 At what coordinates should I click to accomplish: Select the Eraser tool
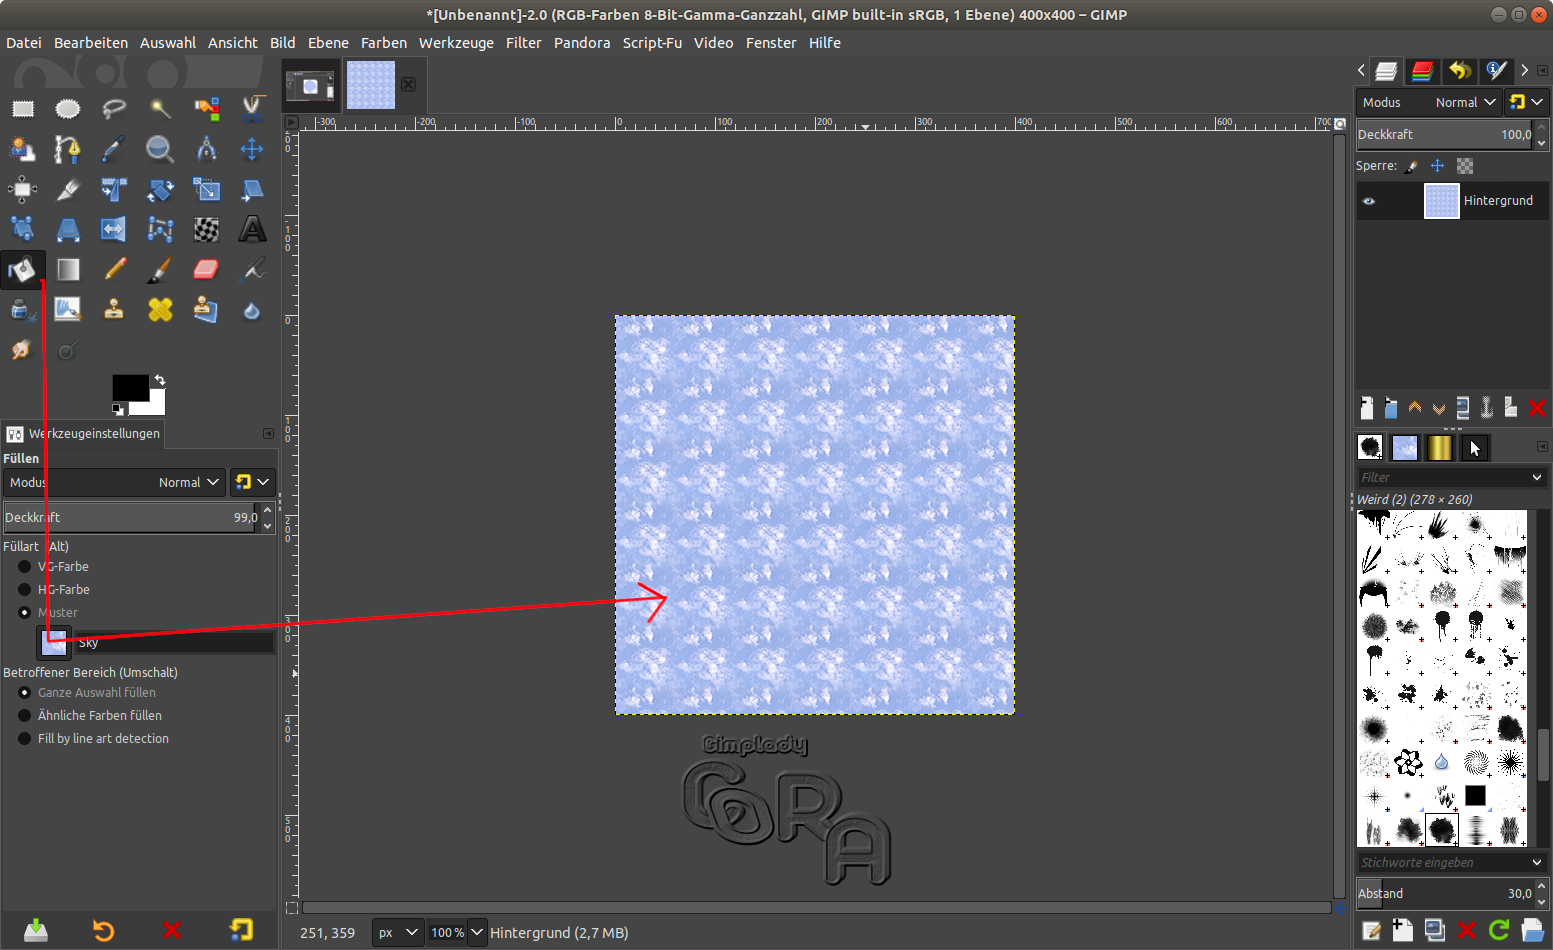click(206, 269)
